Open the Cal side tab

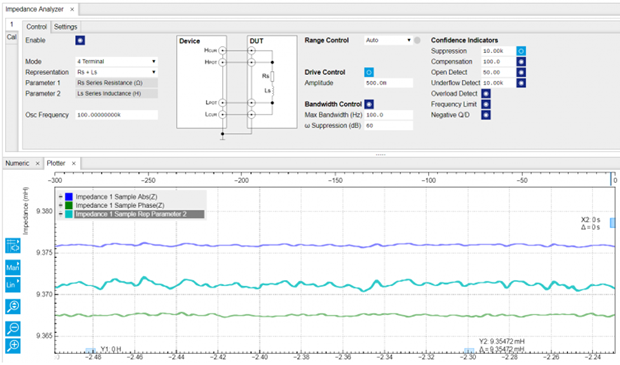[x=11, y=37]
